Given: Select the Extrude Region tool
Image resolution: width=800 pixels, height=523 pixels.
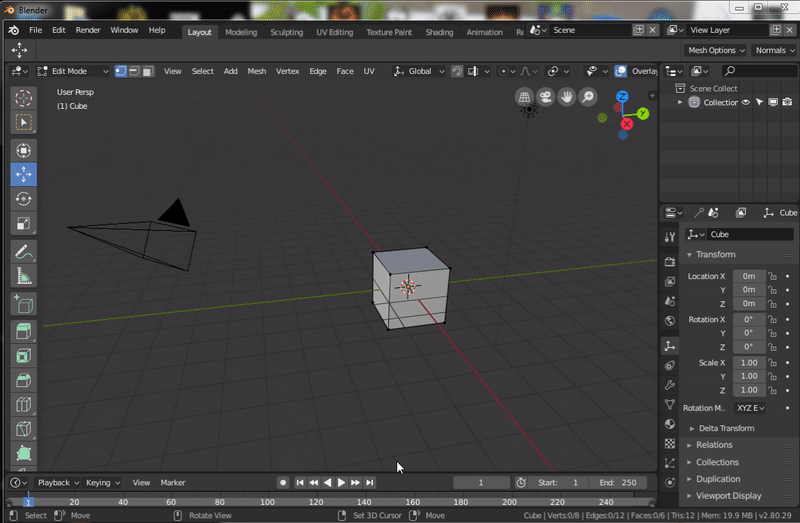Looking at the screenshot, I should [23, 332].
